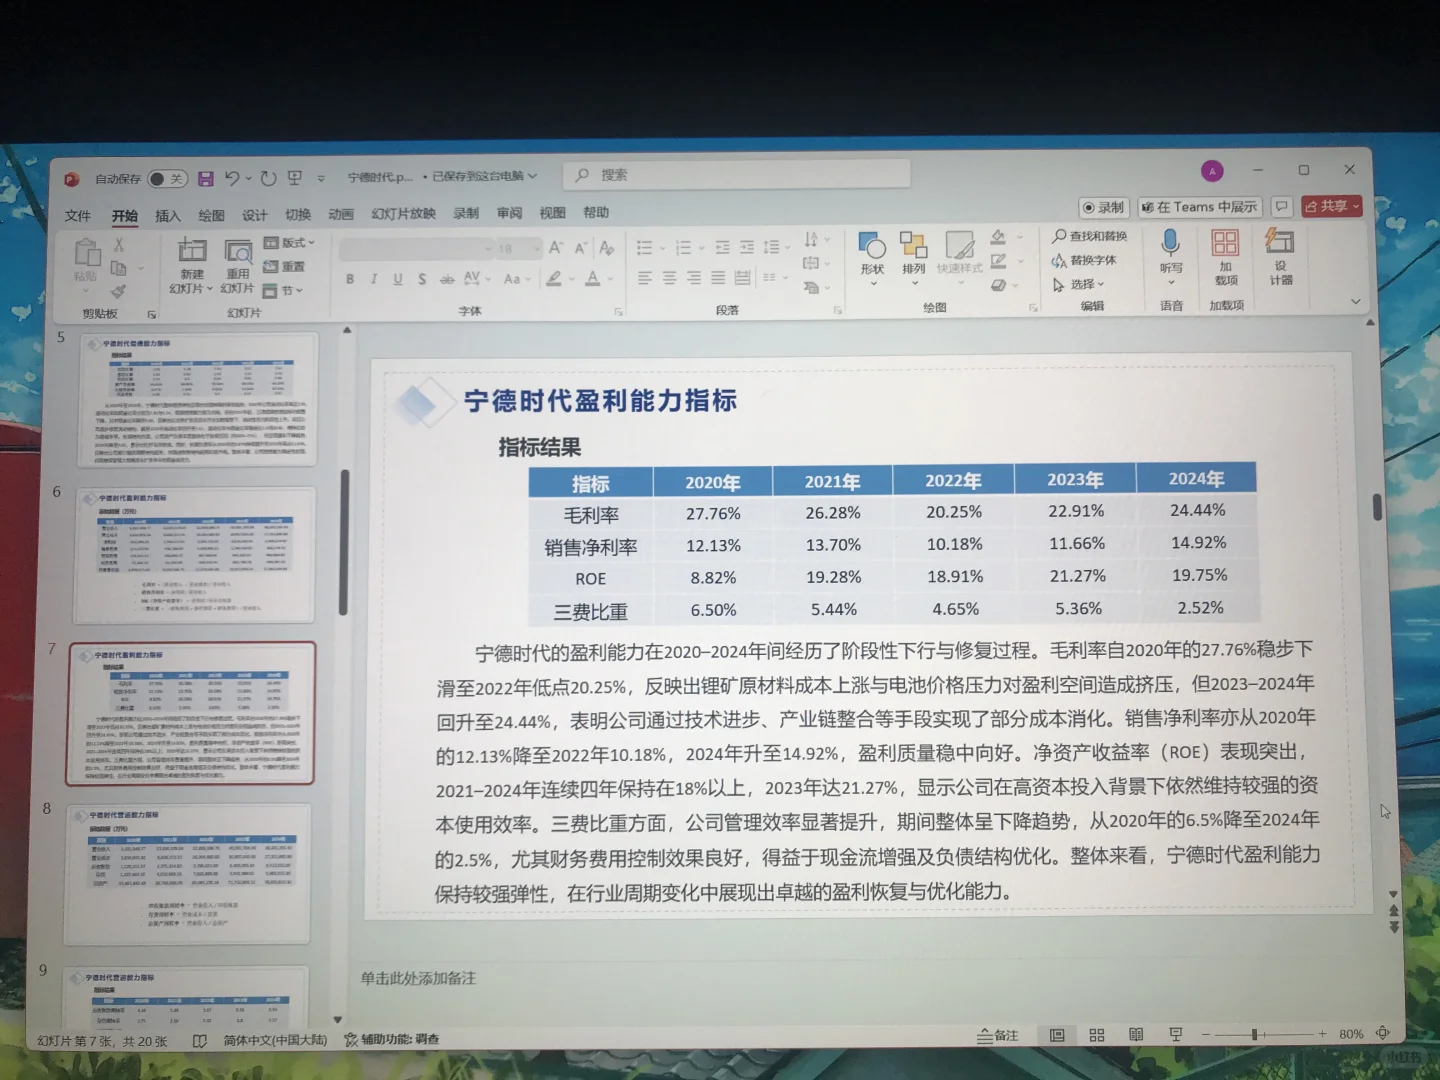The image size is (1440, 1080).
Task: Click 单击此处添加备注 notes field
Action: [x=418, y=978]
